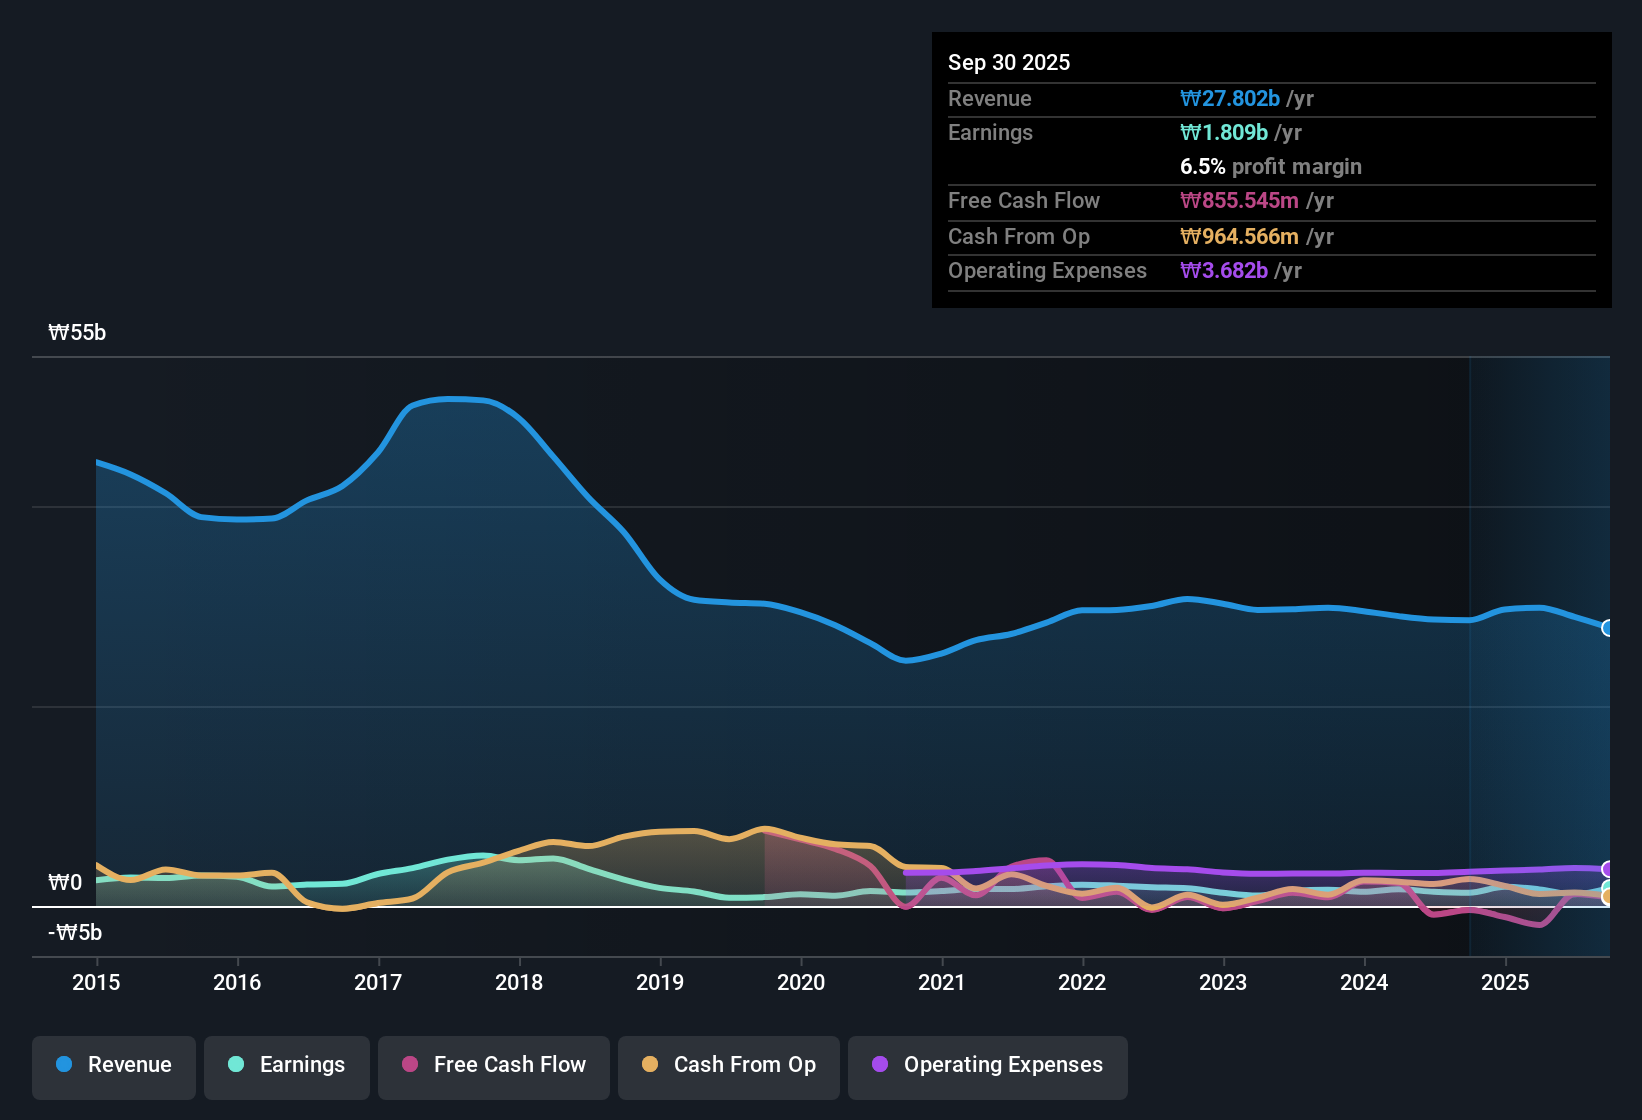Click the ₩27.802b revenue value in tooltip
Screen dimensions: 1642x1120
pyautogui.click(x=1230, y=98)
